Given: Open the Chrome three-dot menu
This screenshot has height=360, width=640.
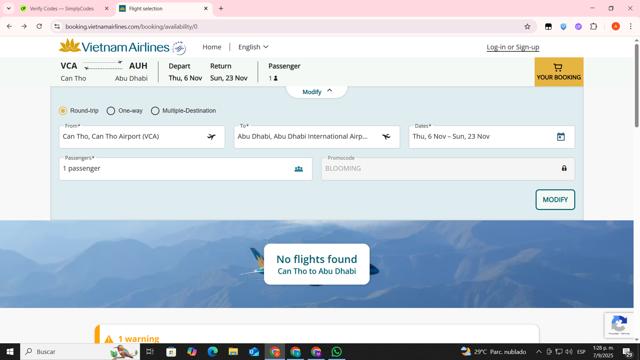Looking at the screenshot, I should [631, 27].
